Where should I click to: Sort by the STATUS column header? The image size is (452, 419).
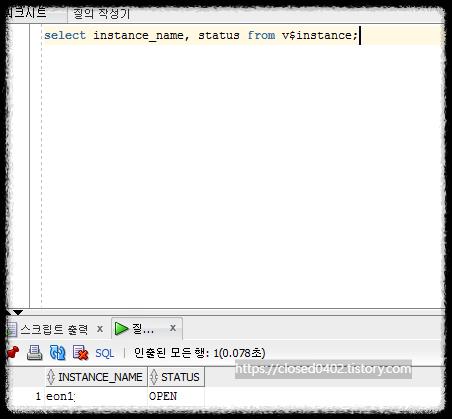click(x=176, y=377)
